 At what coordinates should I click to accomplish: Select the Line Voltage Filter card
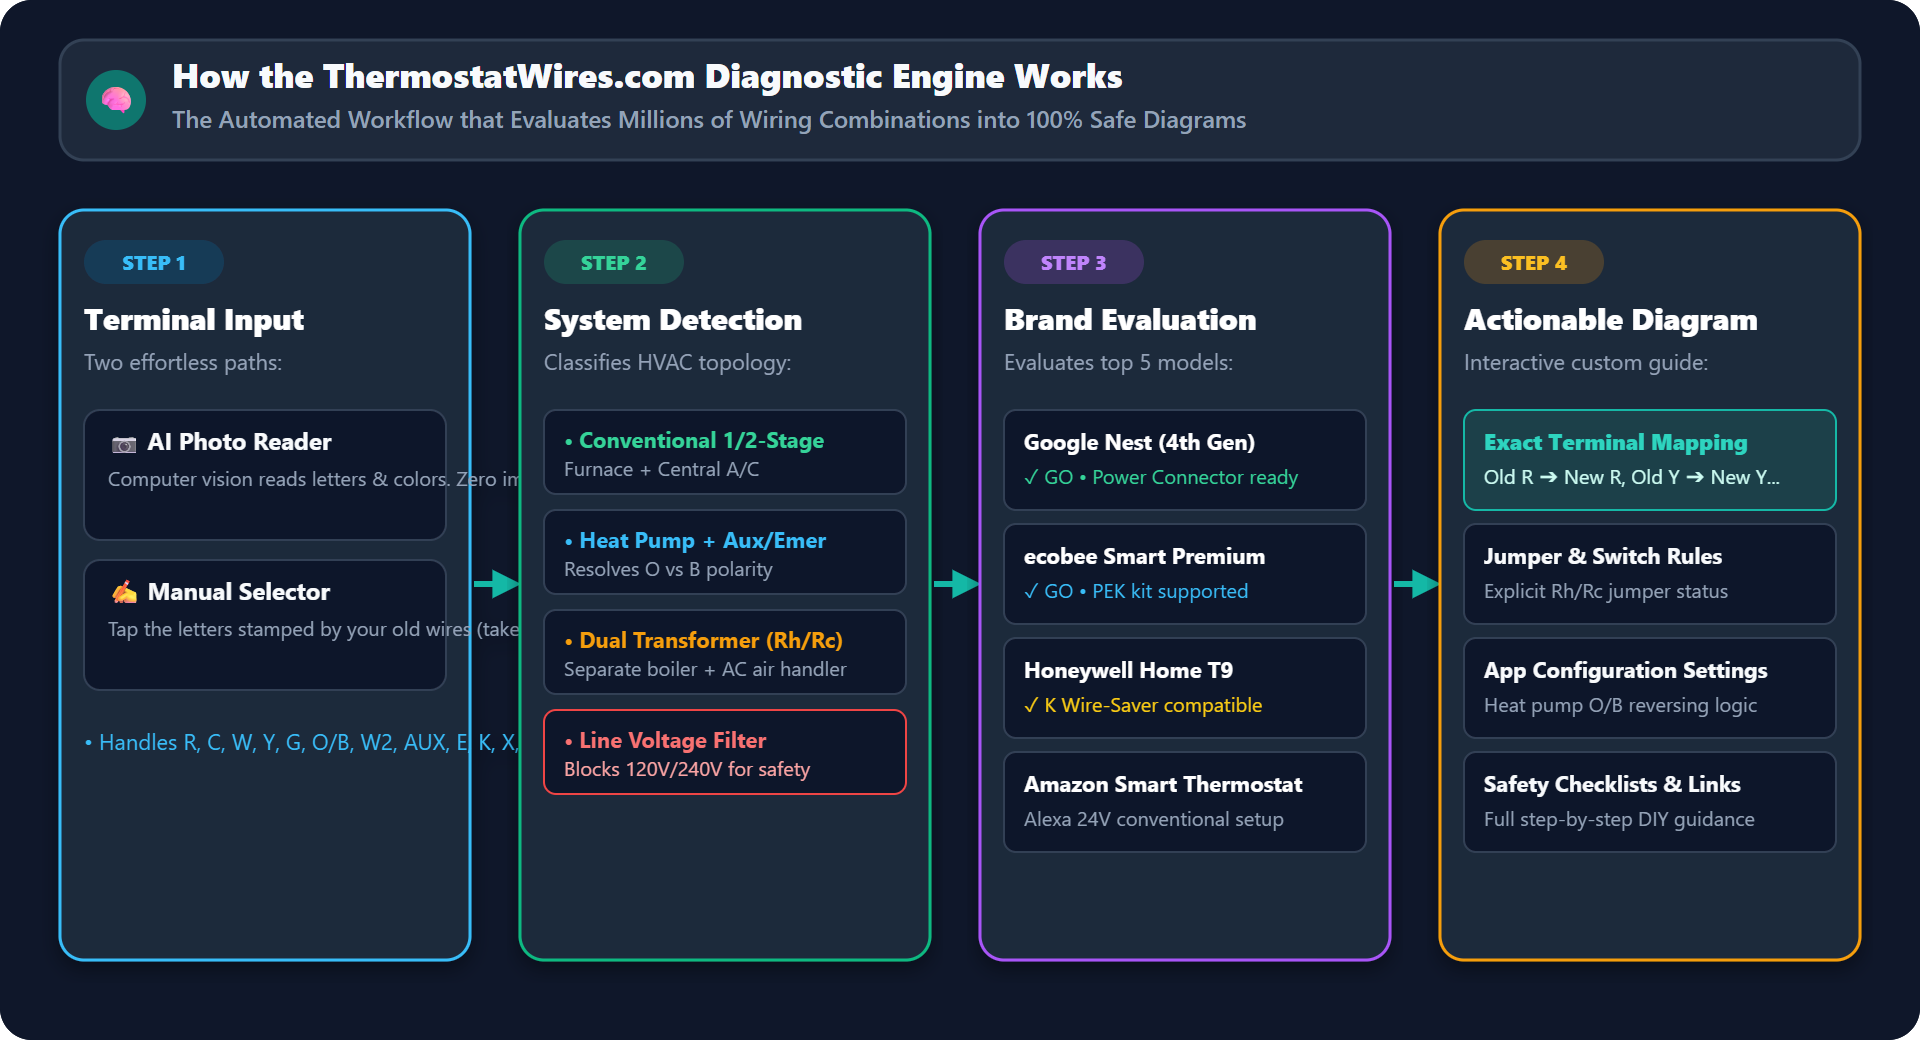point(725,752)
